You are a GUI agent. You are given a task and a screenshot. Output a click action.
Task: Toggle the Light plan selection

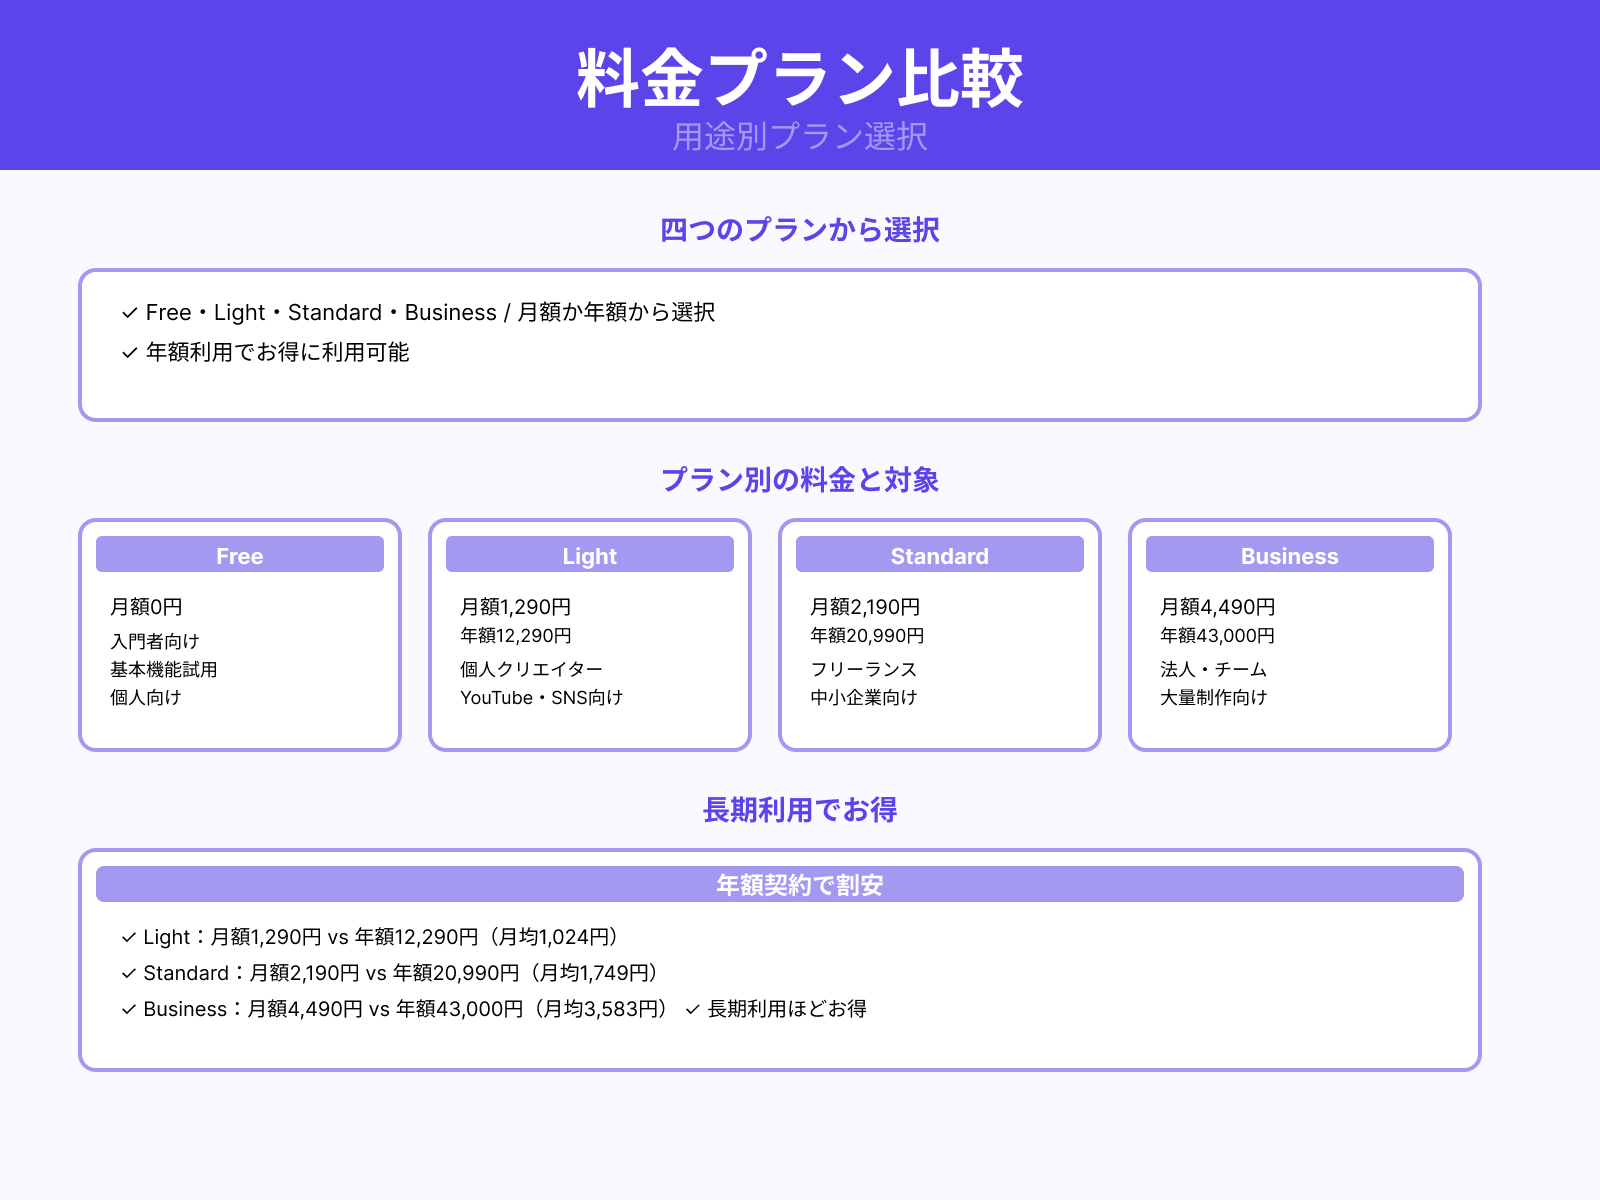[589, 556]
